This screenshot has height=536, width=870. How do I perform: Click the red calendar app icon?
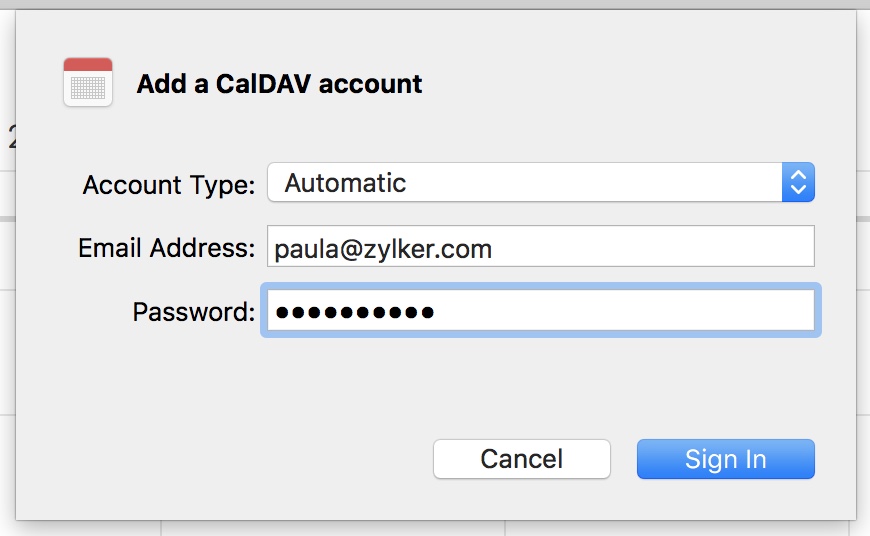pyautogui.click(x=88, y=82)
